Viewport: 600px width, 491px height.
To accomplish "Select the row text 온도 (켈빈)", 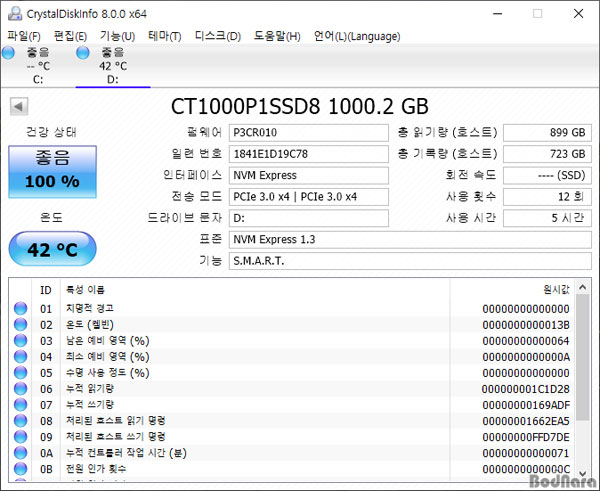I will pos(90,325).
